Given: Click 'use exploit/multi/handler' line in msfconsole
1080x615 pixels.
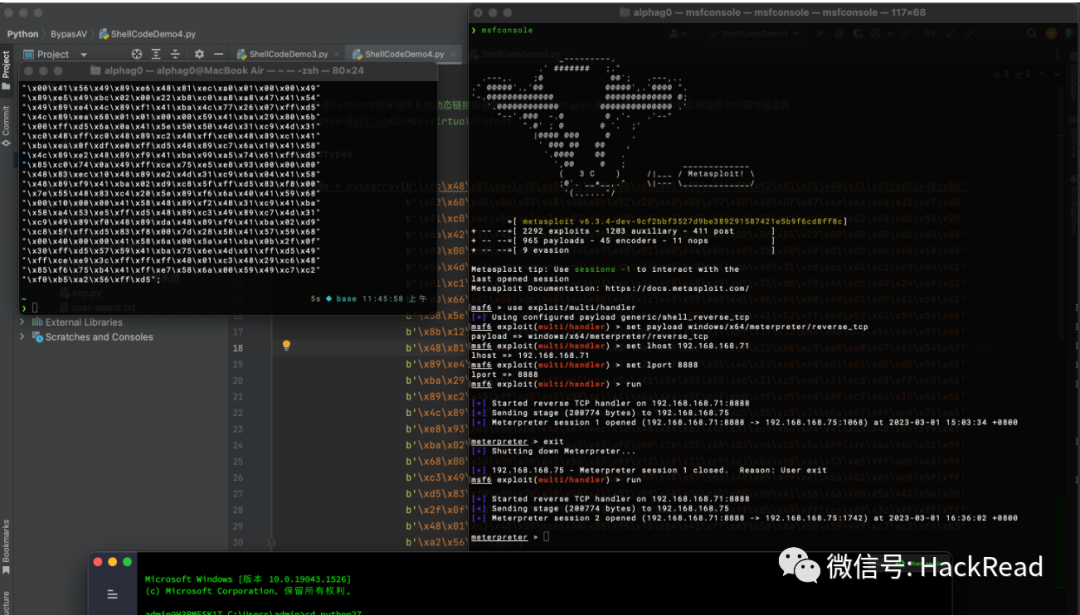Looking at the screenshot, I should [x=553, y=308].
